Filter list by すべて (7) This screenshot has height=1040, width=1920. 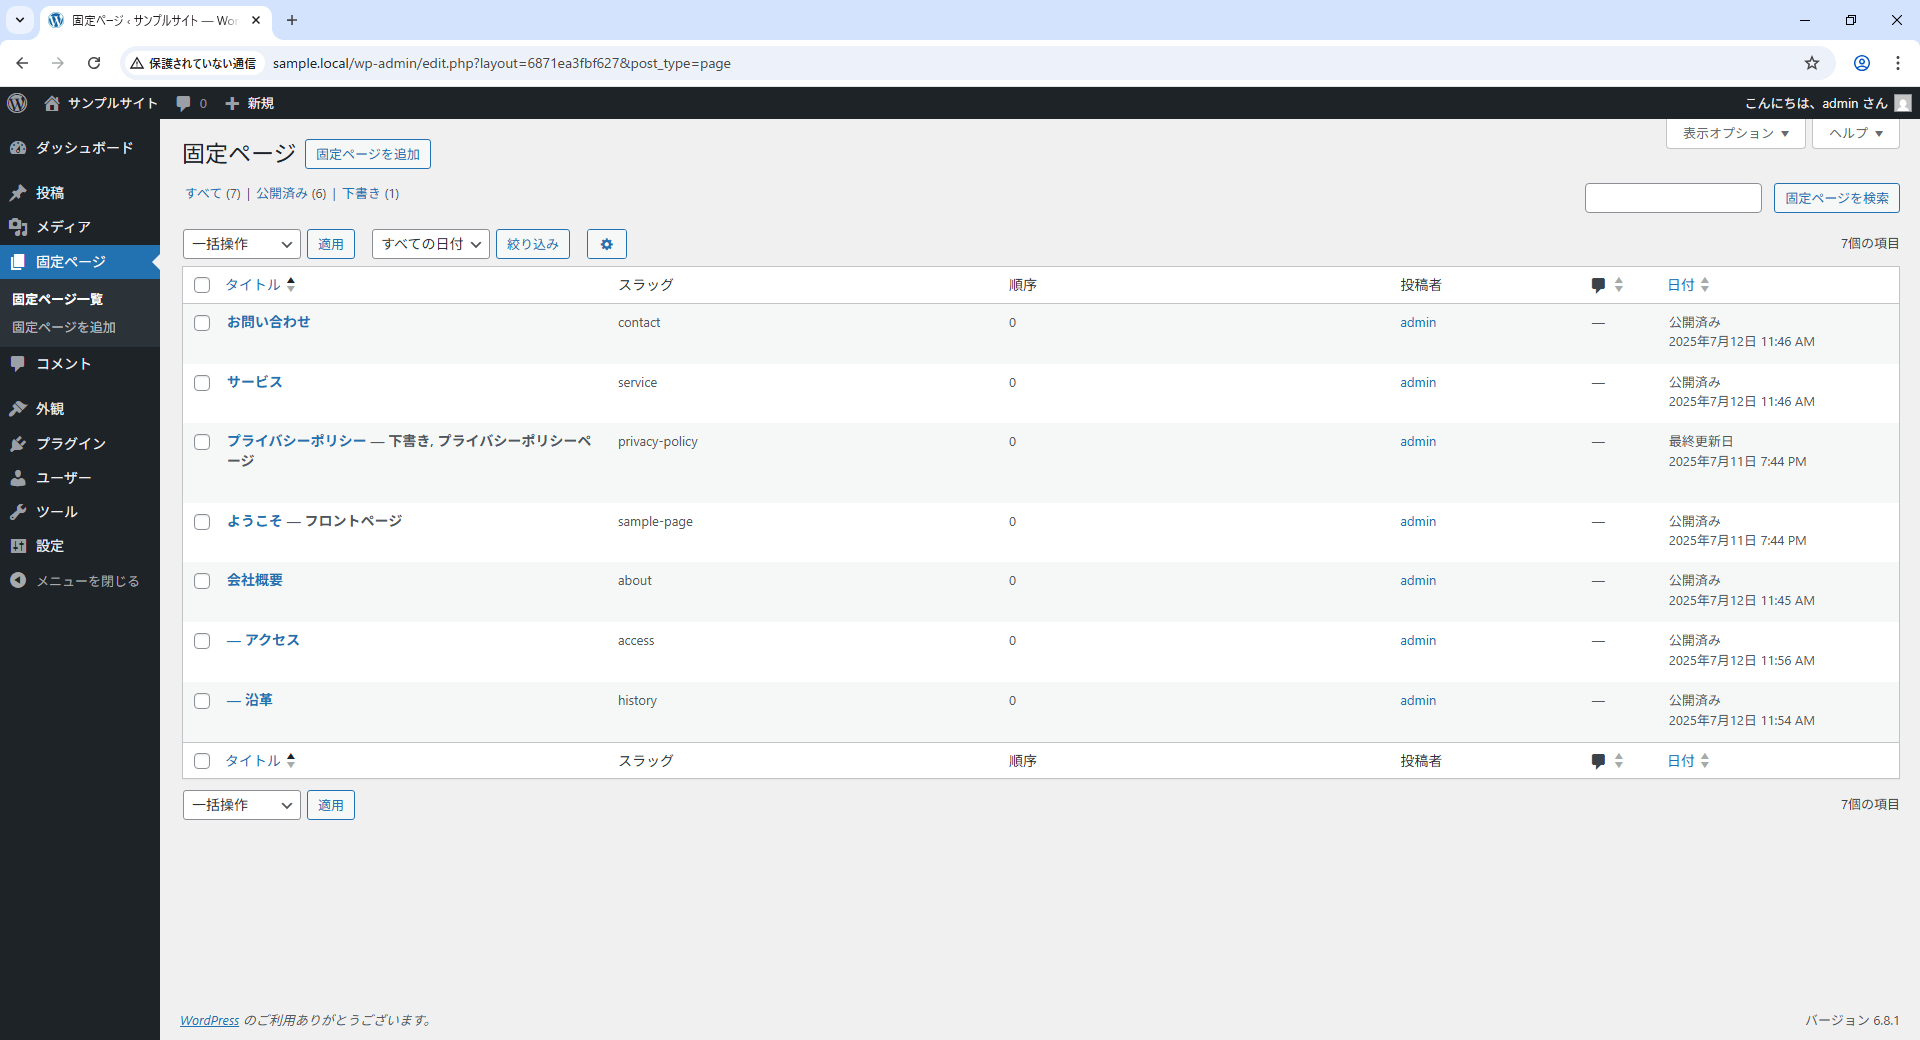[x=213, y=193]
